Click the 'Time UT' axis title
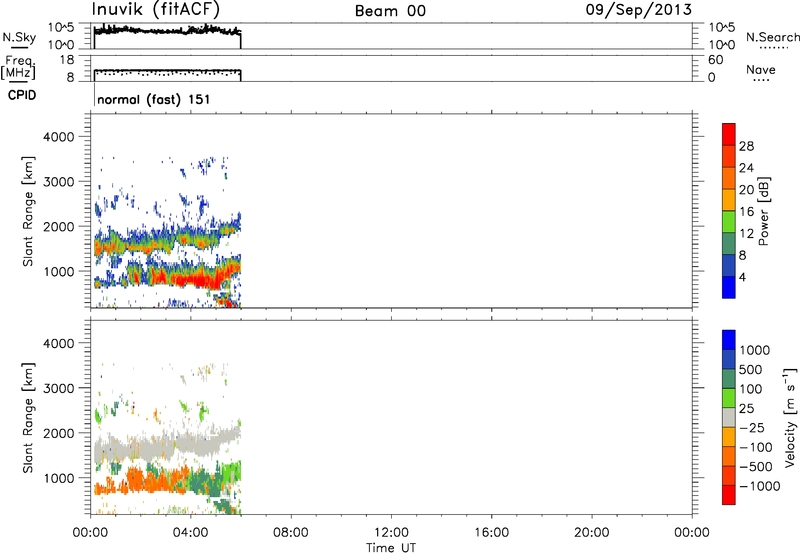This screenshot has height=554, width=800. tap(391, 548)
